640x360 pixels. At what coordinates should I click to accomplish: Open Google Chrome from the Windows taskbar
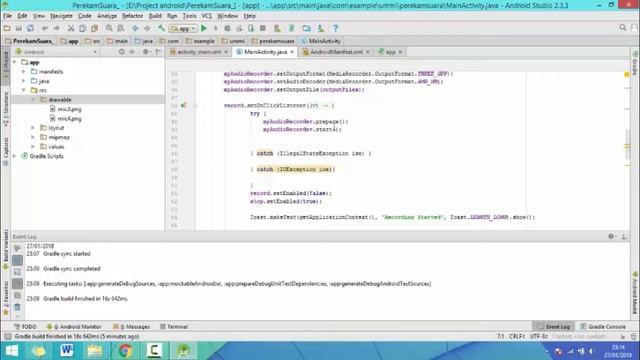125,351
